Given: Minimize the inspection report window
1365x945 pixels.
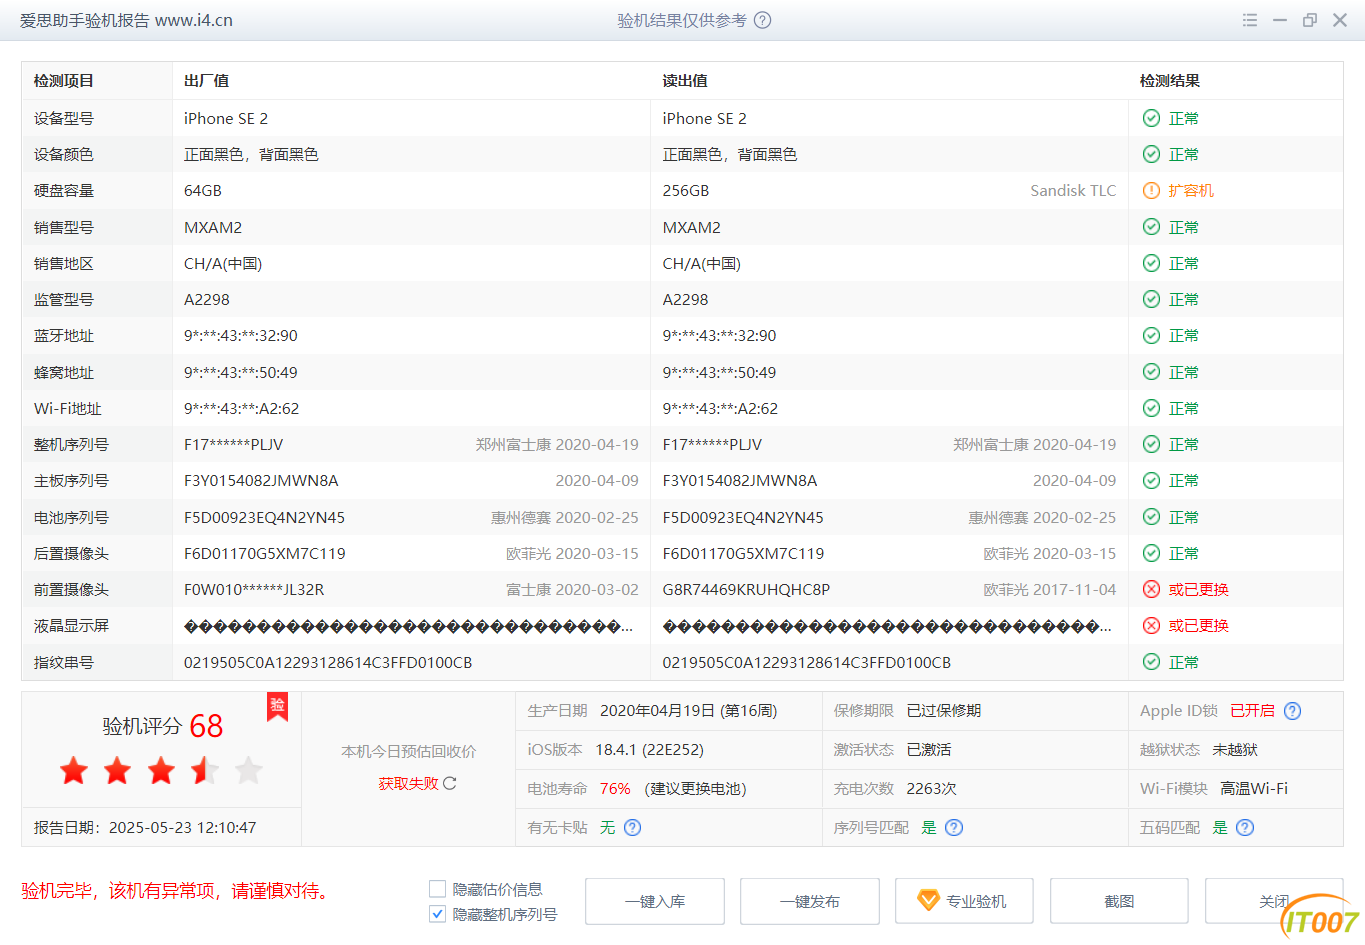Looking at the screenshot, I should [x=1280, y=20].
